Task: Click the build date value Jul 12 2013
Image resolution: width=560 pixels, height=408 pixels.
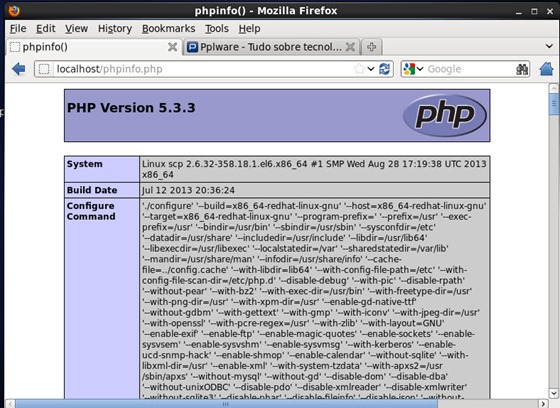Action: click(x=188, y=190)
